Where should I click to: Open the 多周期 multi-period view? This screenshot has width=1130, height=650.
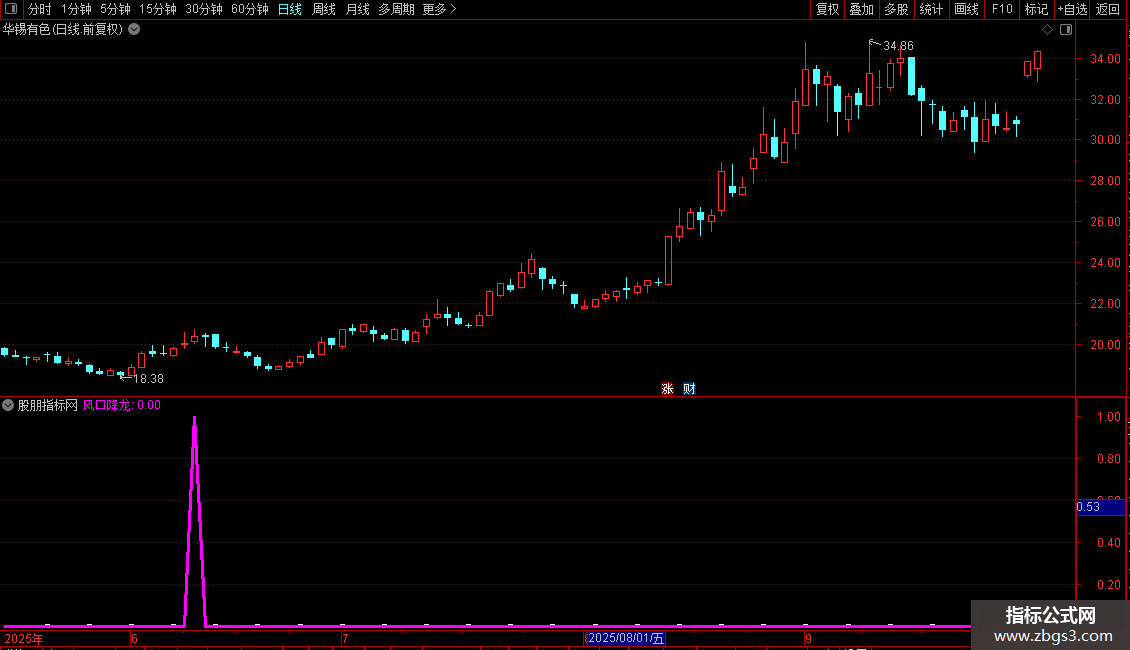[x=396, y=9]
